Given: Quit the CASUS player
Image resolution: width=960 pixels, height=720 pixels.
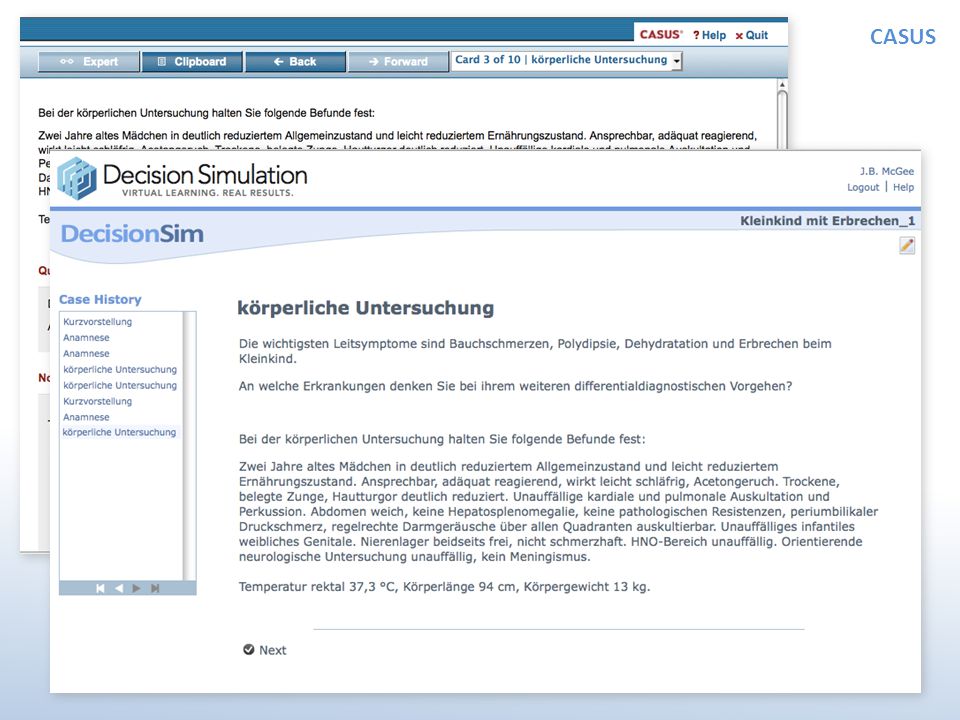Looking at the screenshot, I should (x=752, y=36).
